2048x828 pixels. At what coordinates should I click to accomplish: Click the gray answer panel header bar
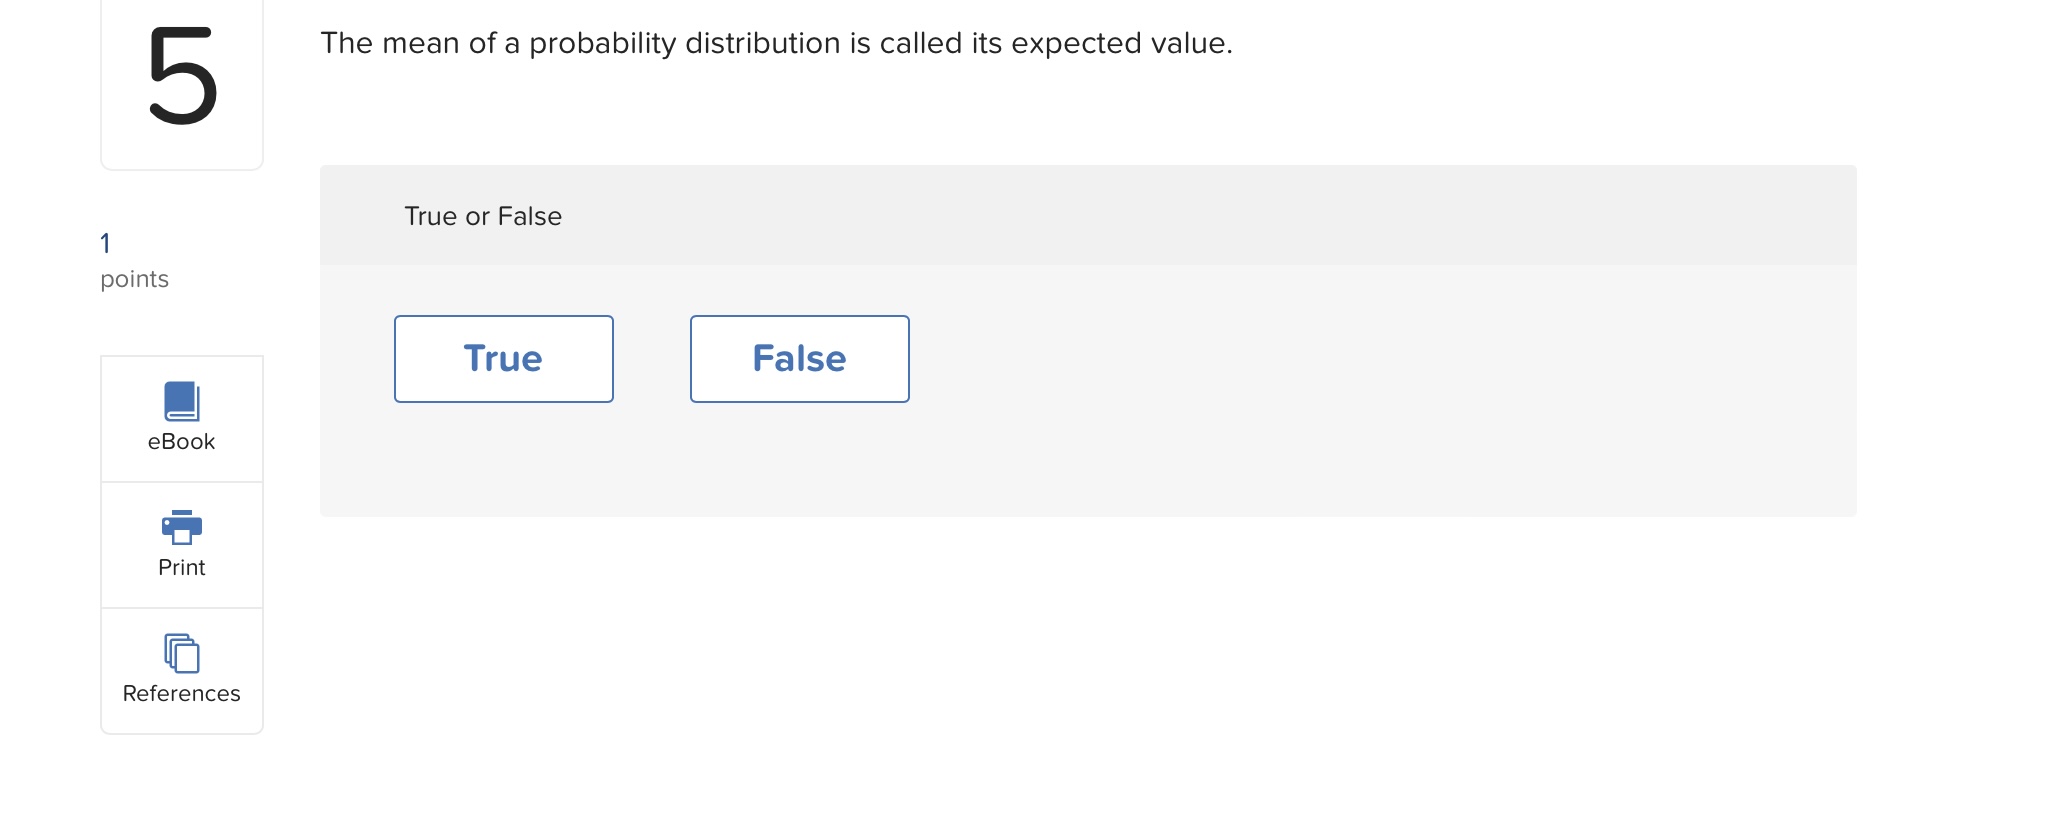pos(1088,215)
